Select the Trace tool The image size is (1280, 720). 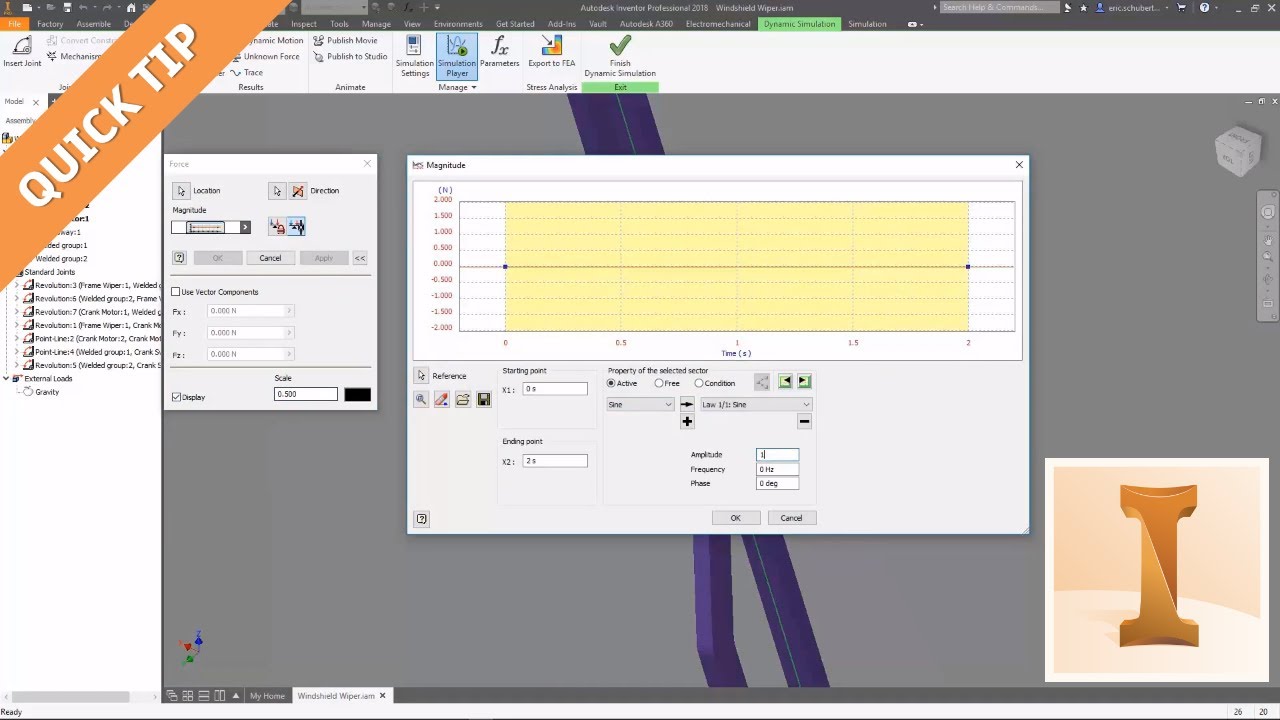247,72
